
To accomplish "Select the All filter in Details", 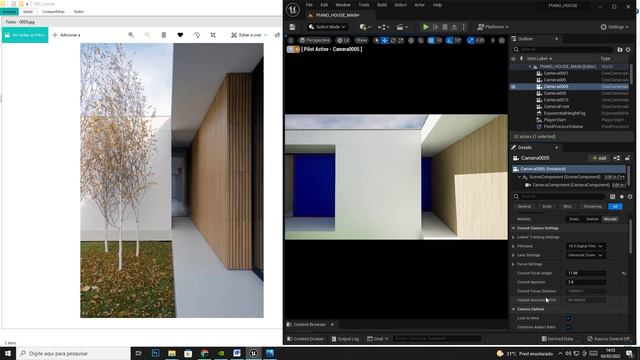I will [615, 207].
